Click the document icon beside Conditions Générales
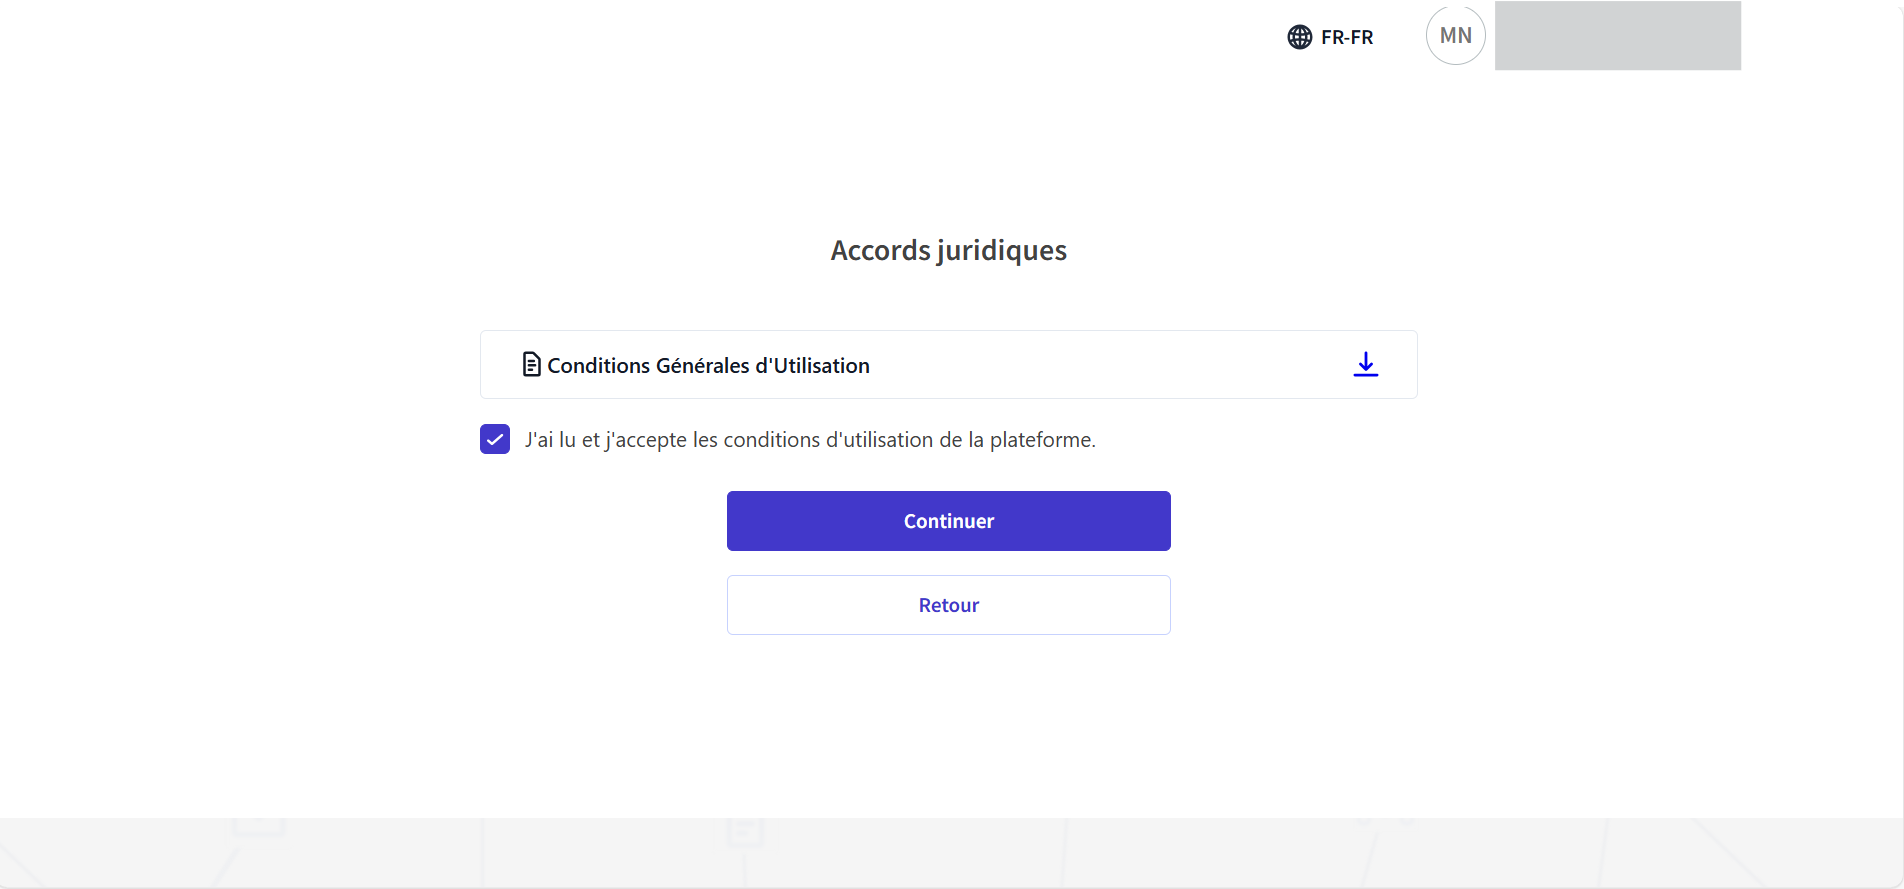This screenshot has width=1904, height=889. (532, 364)
